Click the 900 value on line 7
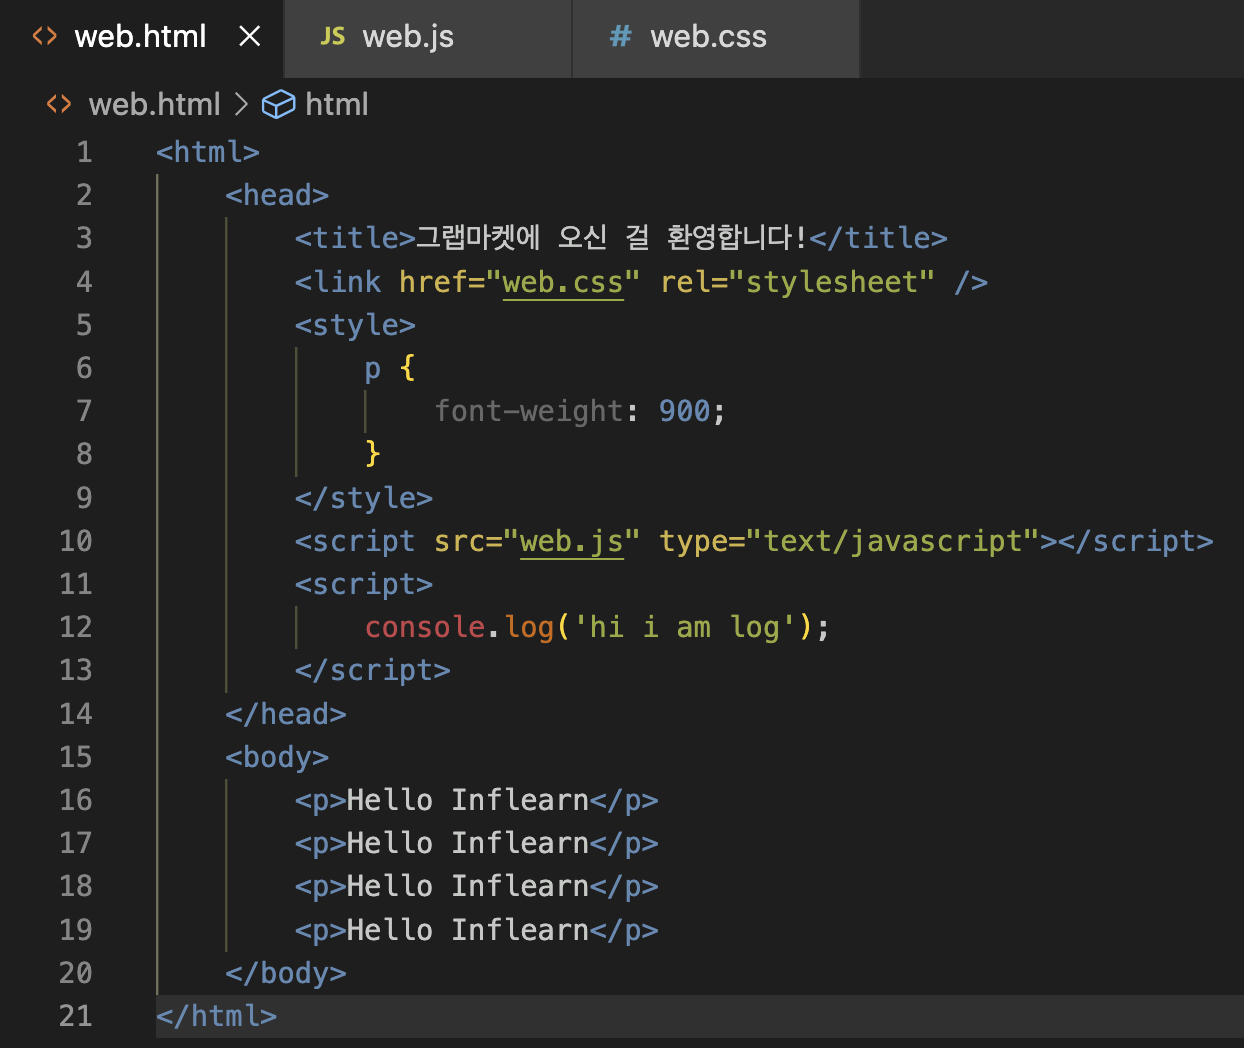This screenshot has height=1048, width=1244. click(684, 411)
